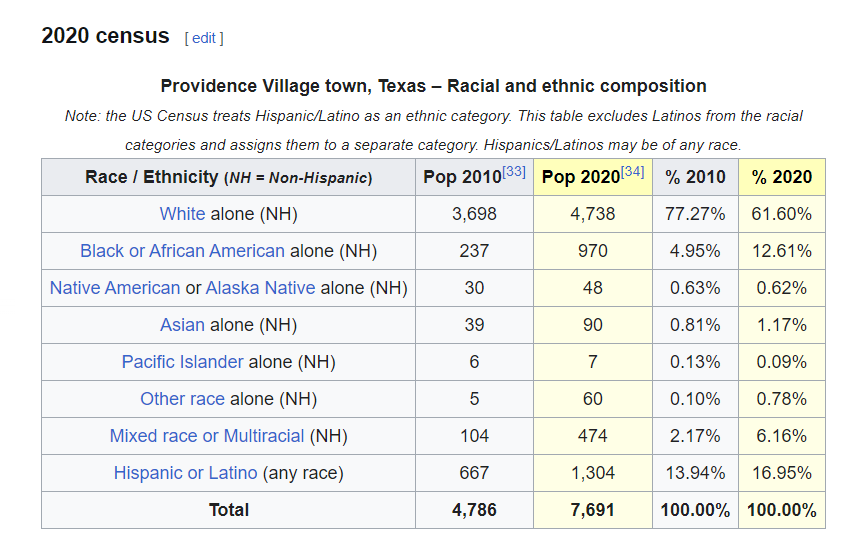Click the 100.00% total under % 2020
Screen dimensions: 846x541
pyautogui.click(x=782, y=510)
